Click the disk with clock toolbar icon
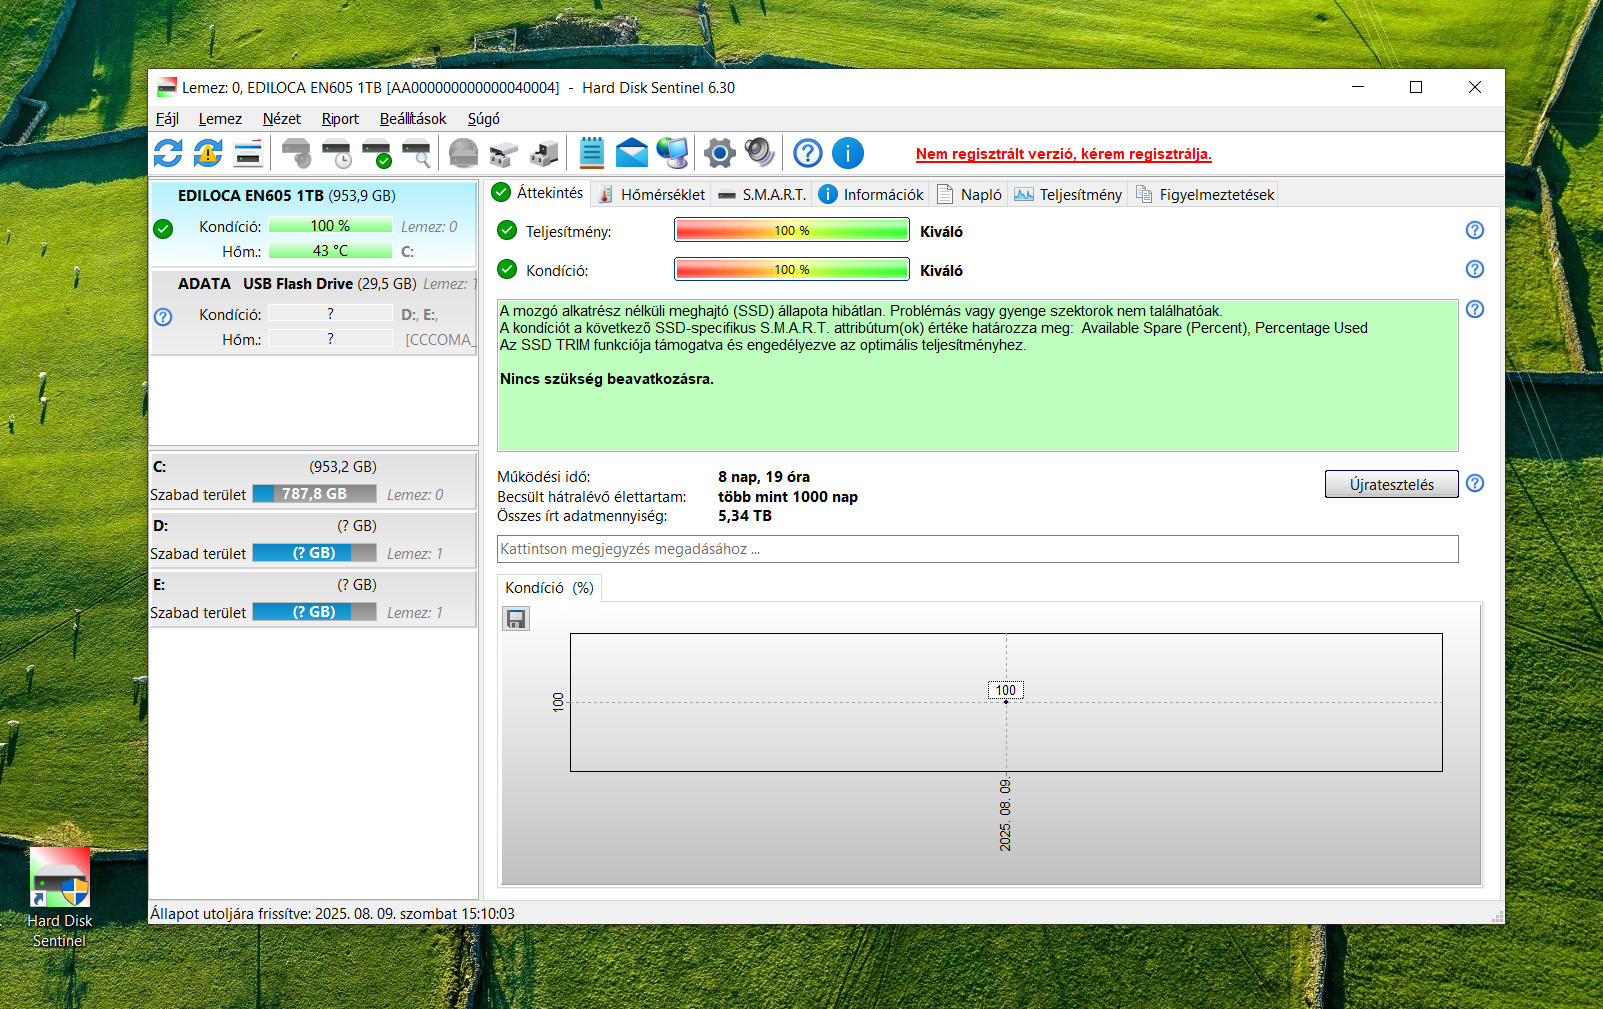 (x=336, y=153)
